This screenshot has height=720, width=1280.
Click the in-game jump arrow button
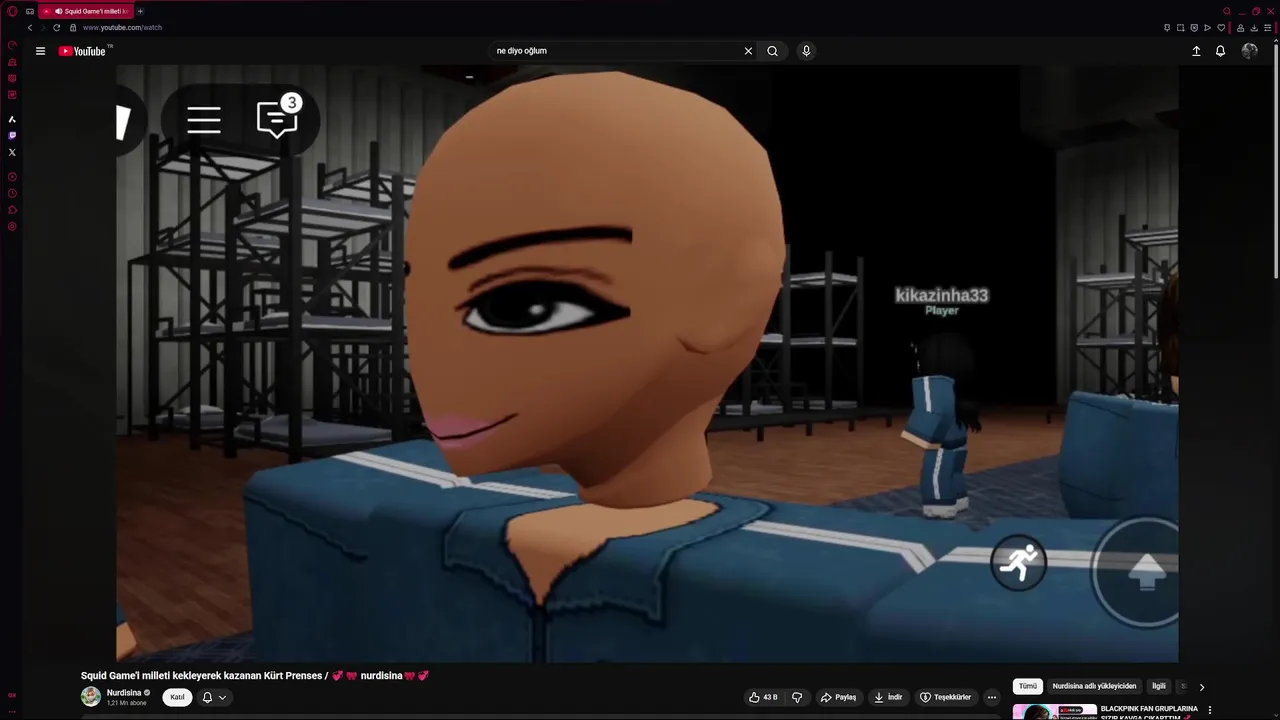click(x=1146, y=572)
